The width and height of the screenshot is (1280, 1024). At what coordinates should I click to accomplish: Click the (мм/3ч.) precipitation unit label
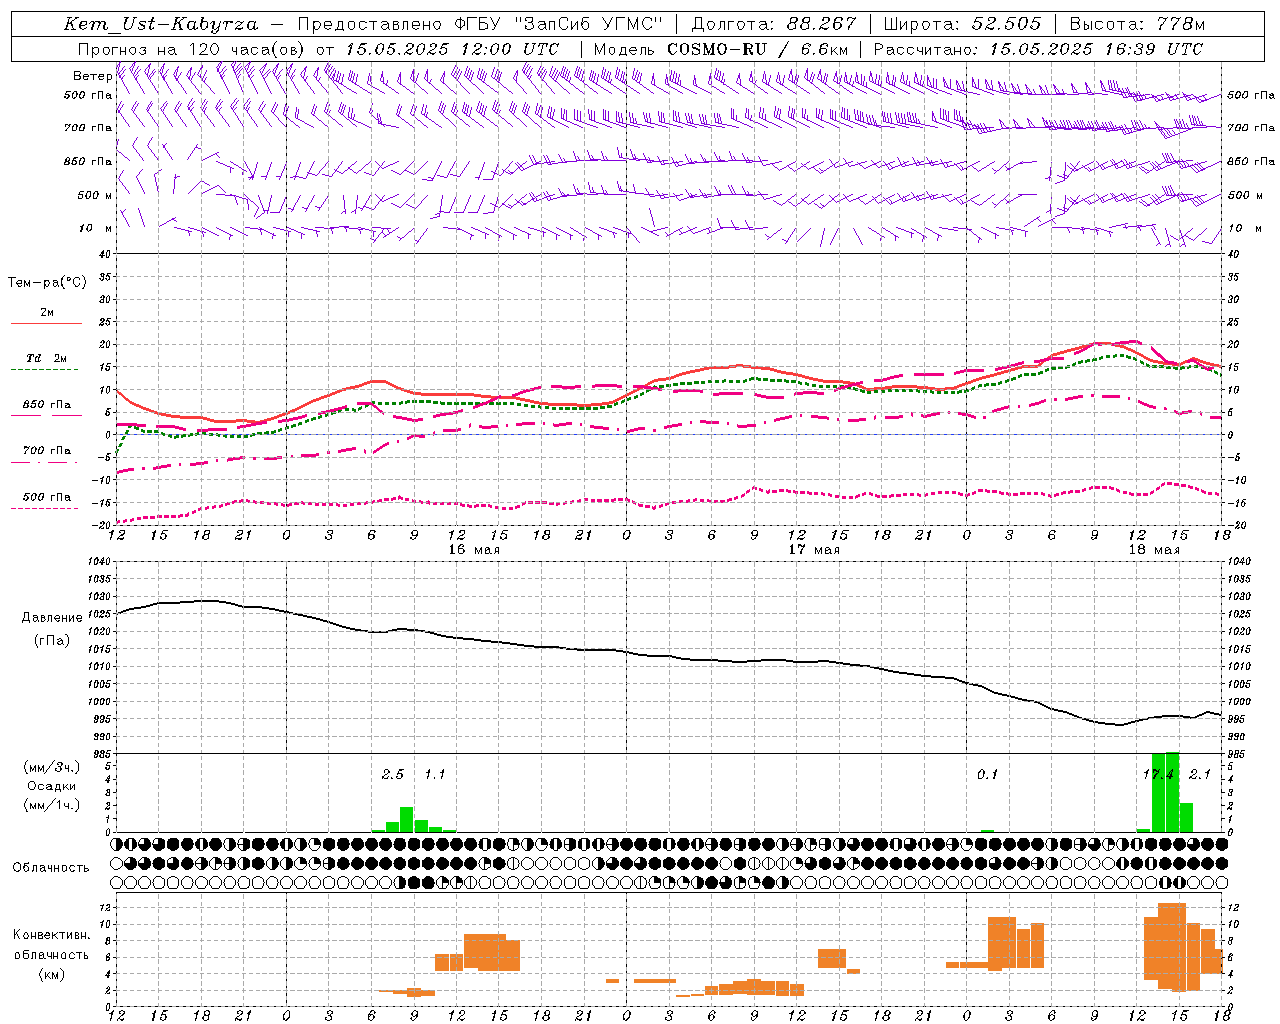(x=51, y=767)
